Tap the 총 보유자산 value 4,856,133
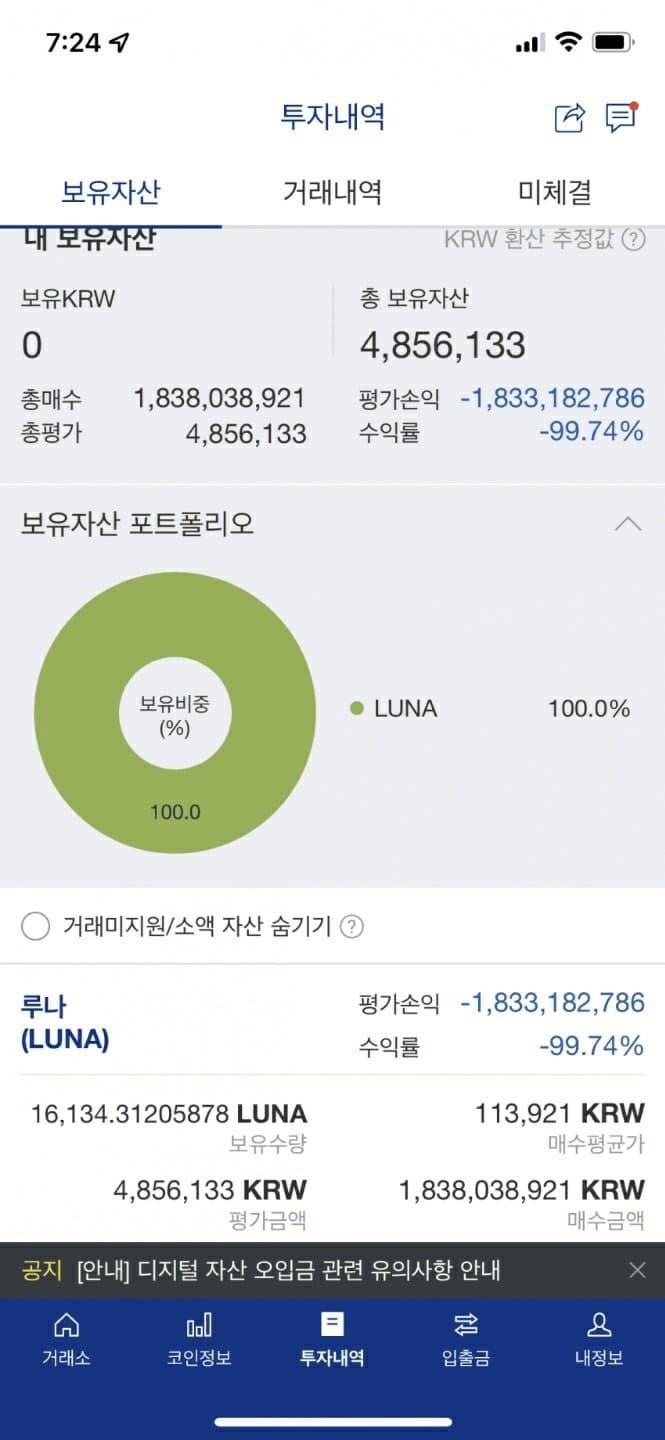The width and height of the screenshot is (665, 1440). click(442, 345)
